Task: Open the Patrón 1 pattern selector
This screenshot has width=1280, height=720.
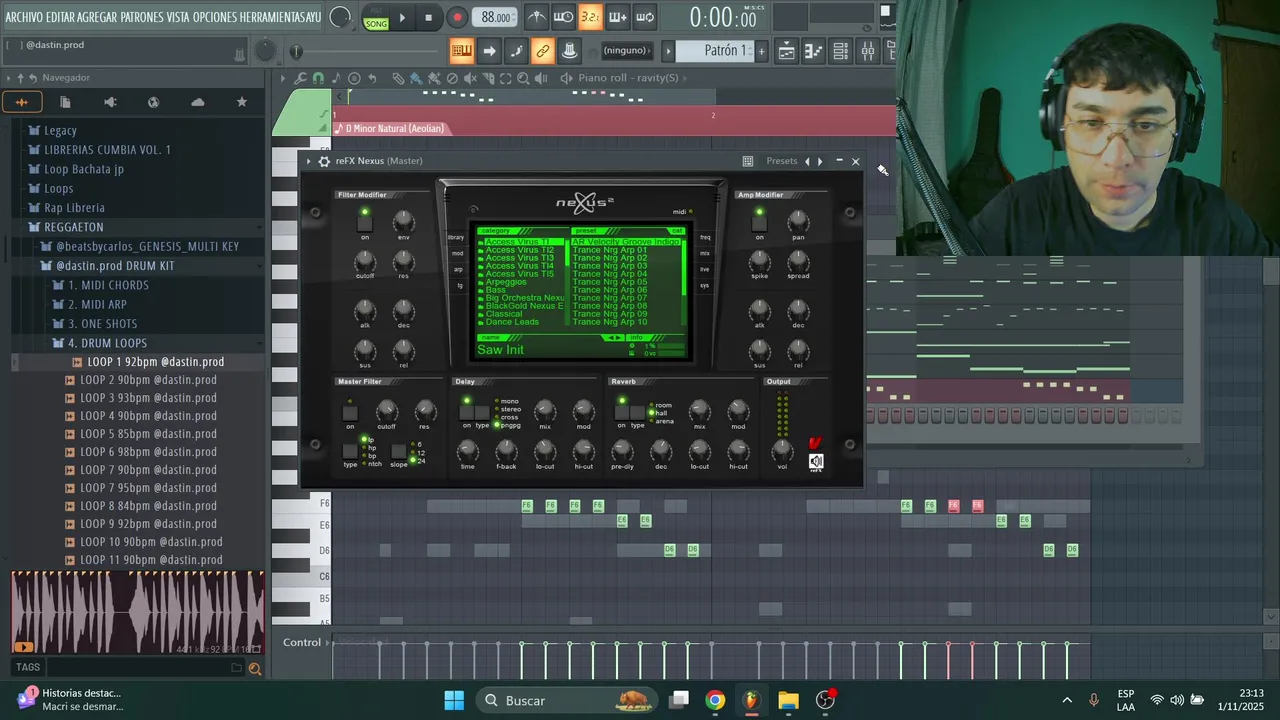Action: (x=714, y=51)
